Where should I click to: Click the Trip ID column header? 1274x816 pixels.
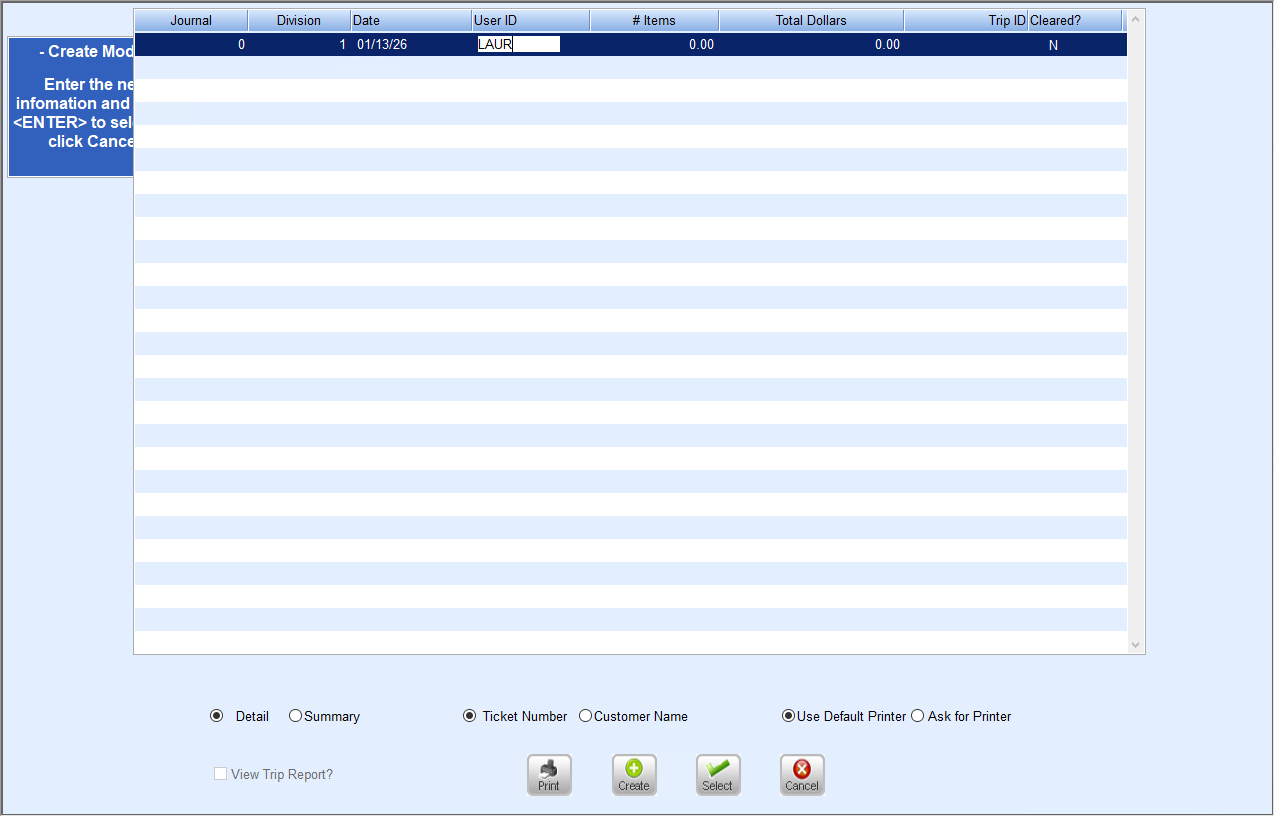click(966, 20)
